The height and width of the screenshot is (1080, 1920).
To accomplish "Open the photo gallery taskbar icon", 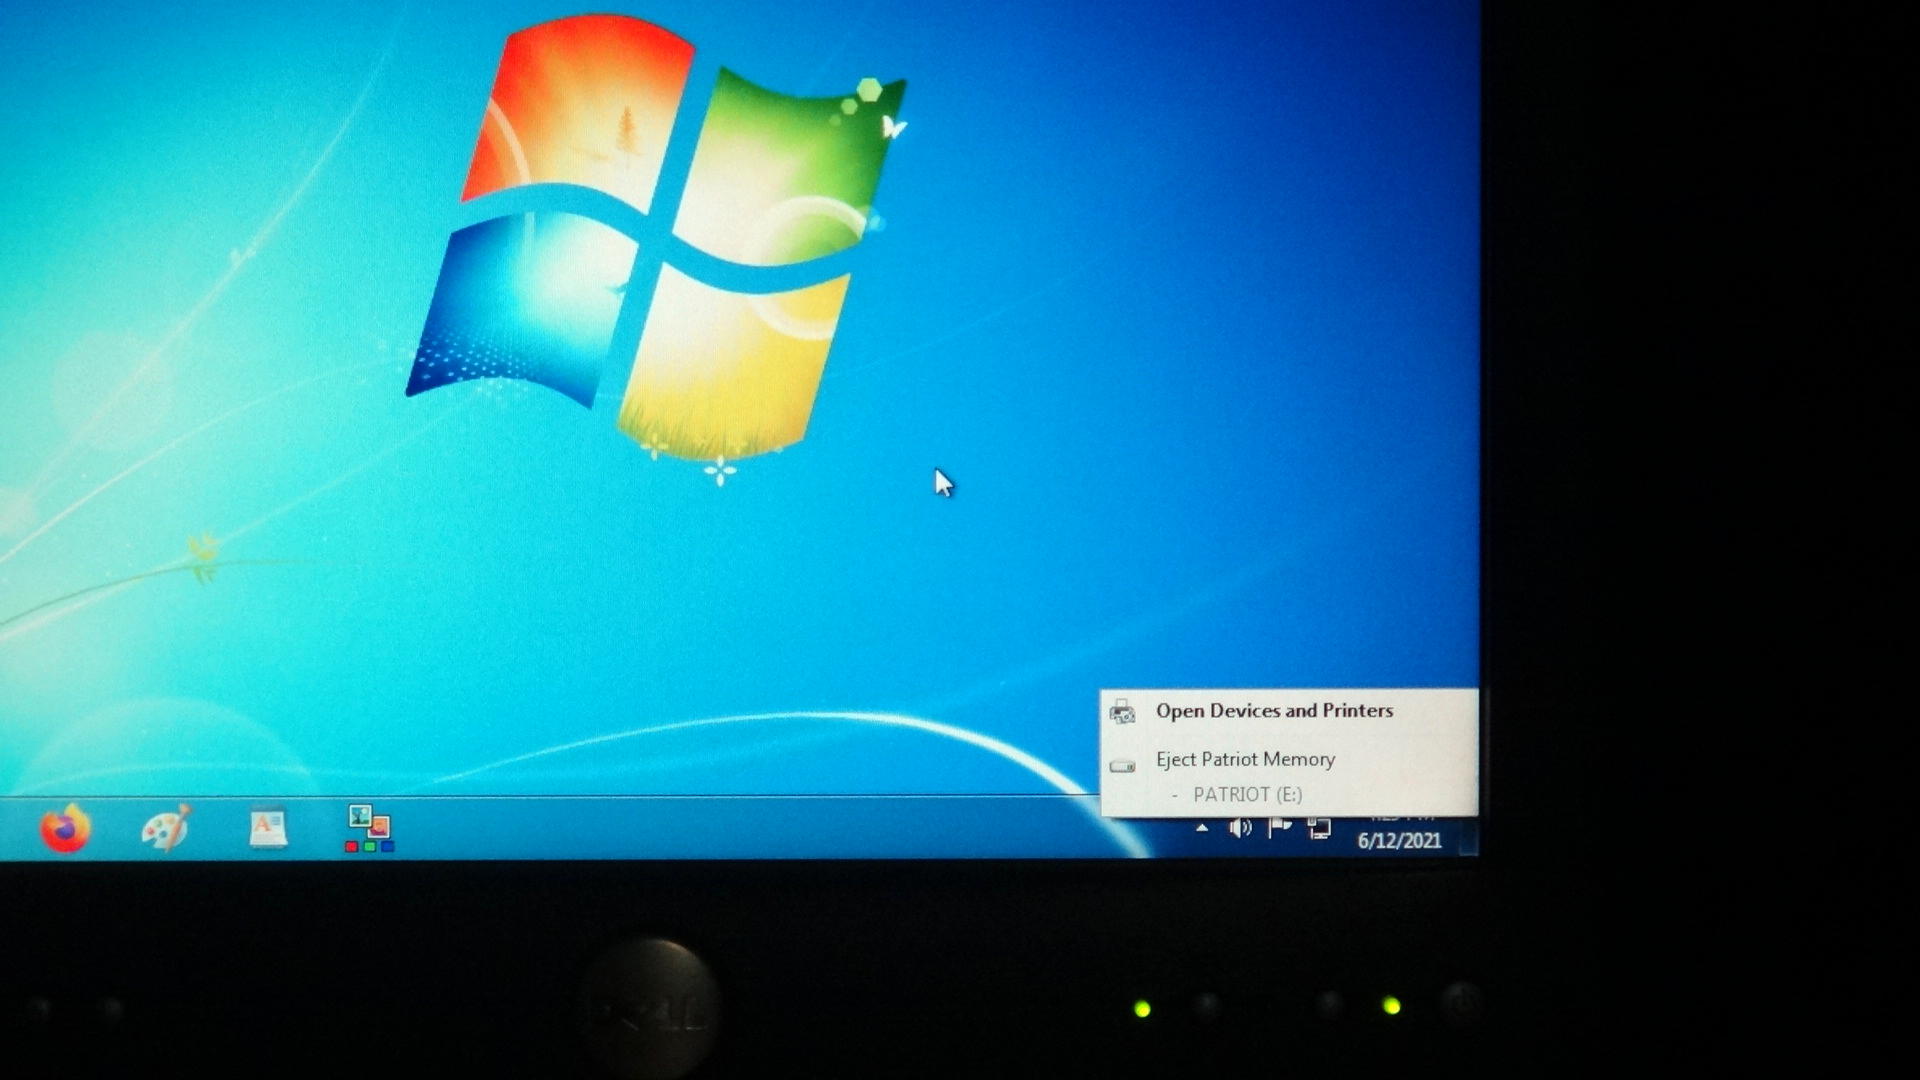I will (369, 829).
